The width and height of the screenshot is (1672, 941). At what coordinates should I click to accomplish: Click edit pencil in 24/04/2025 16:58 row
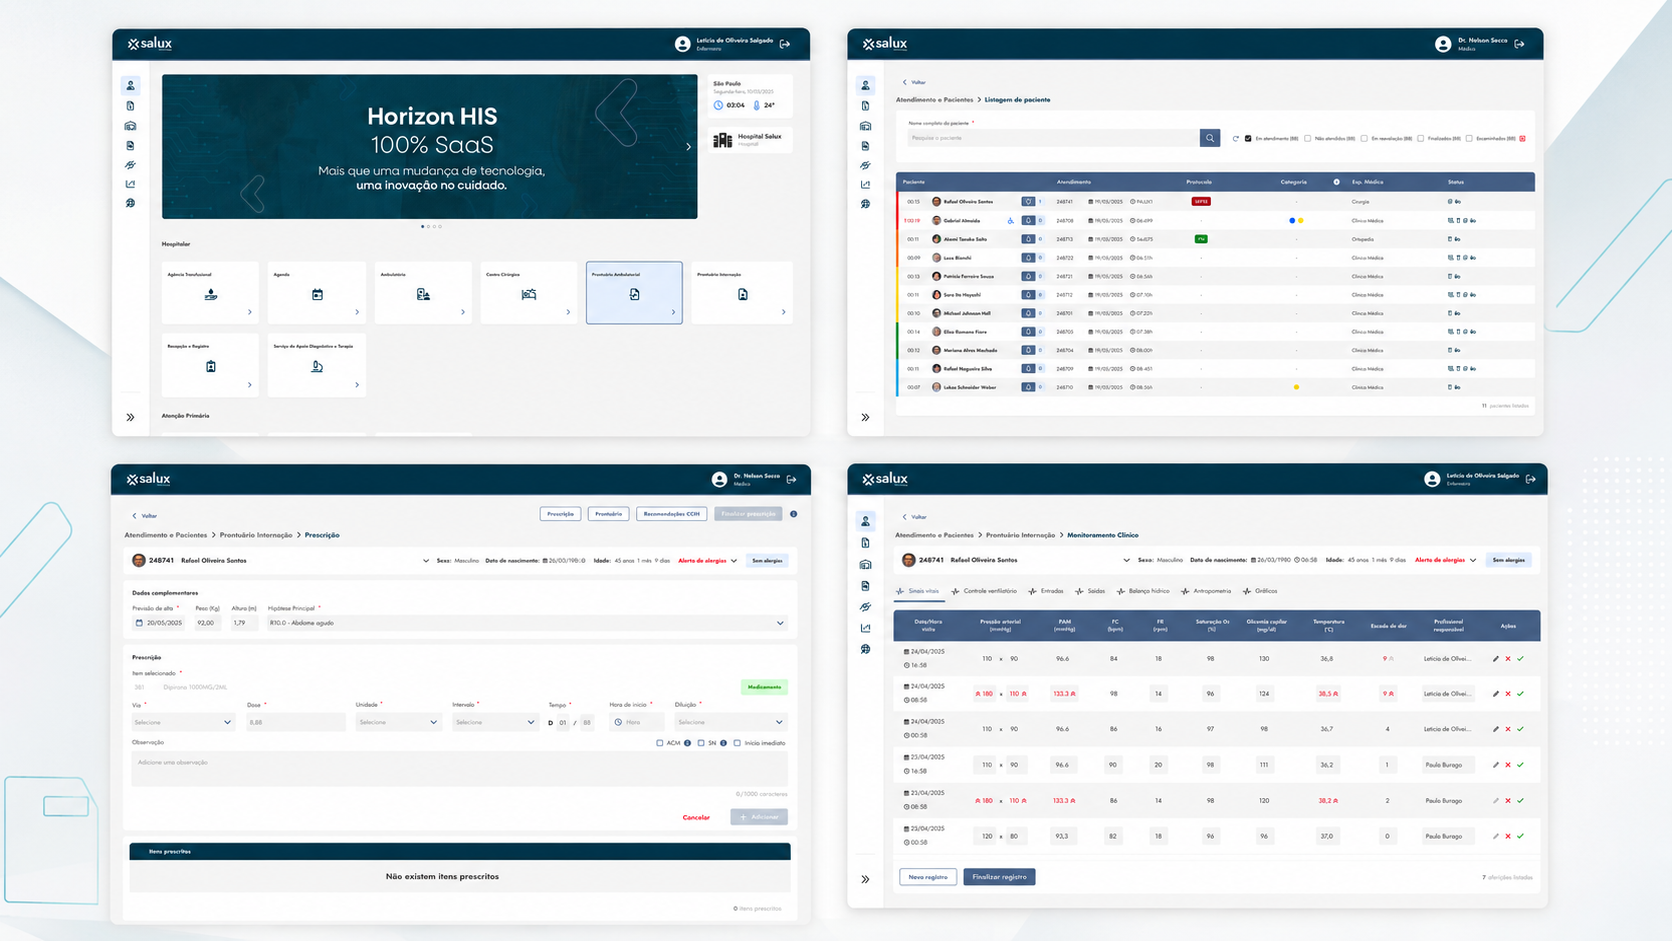pos(1496,659)
